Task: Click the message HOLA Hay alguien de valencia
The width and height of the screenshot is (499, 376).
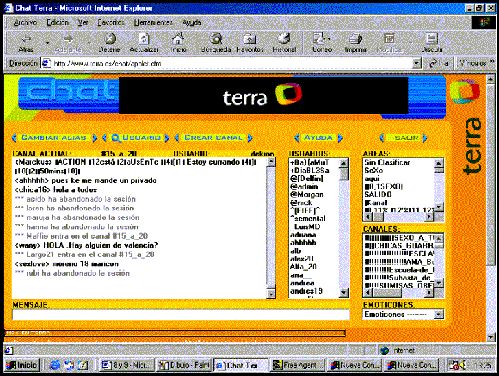Action: 86,245
